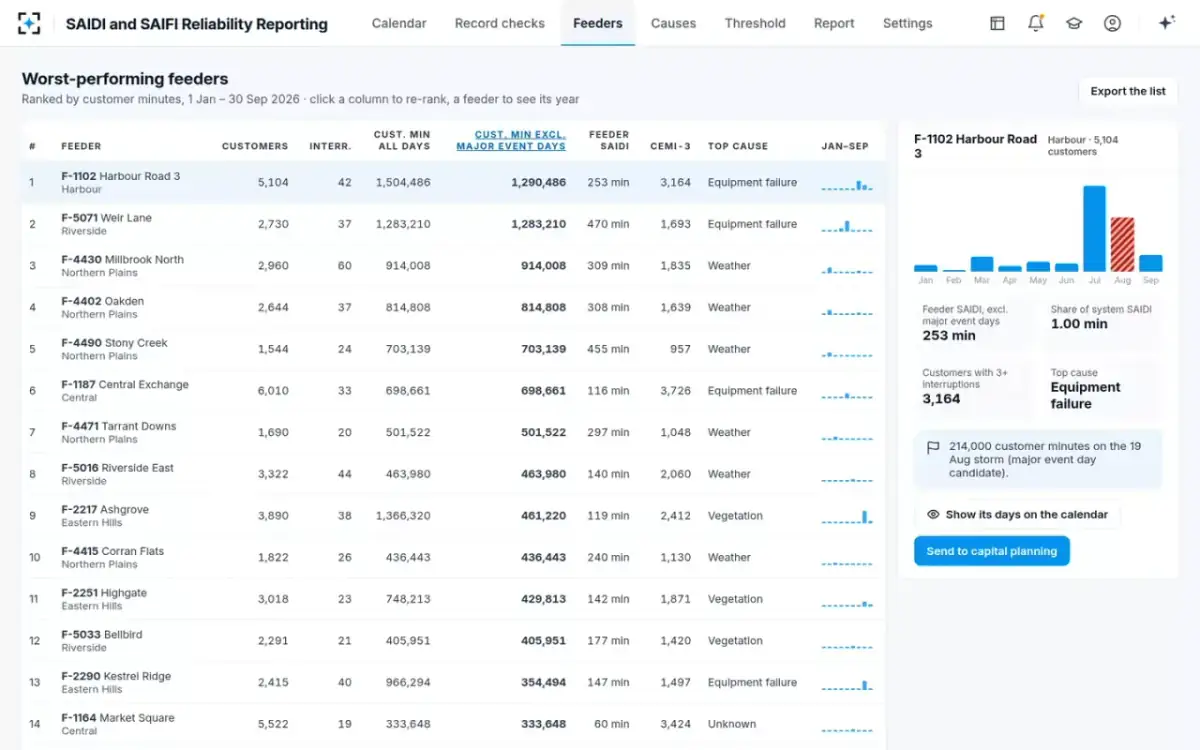The height and width of the screenshot is (750, 1200).
Task: Click 3,726 CEMI-3 value for Central Exchange
Action: pos(675,391)
